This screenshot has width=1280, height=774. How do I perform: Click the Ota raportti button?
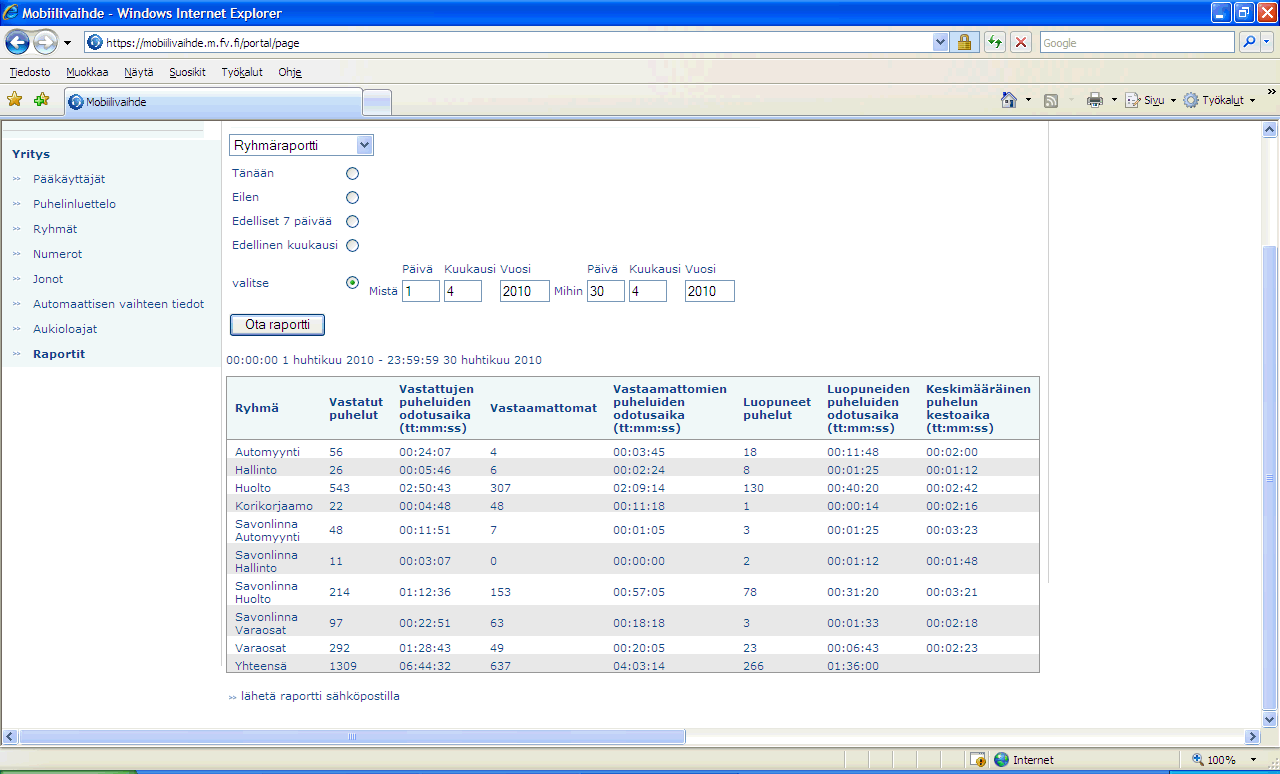[277, 325]
